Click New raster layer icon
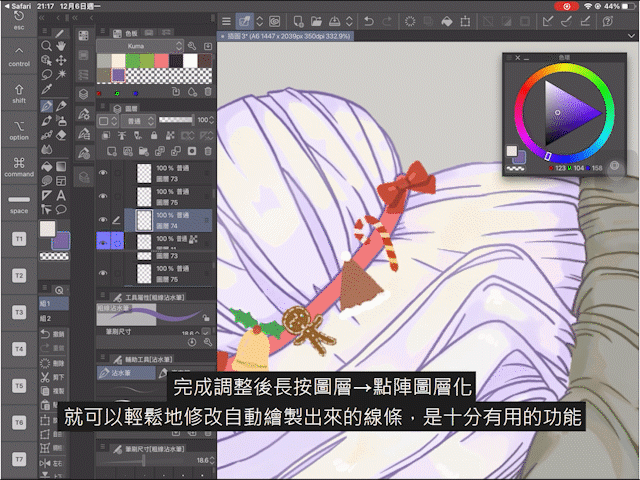 (111, 151)
